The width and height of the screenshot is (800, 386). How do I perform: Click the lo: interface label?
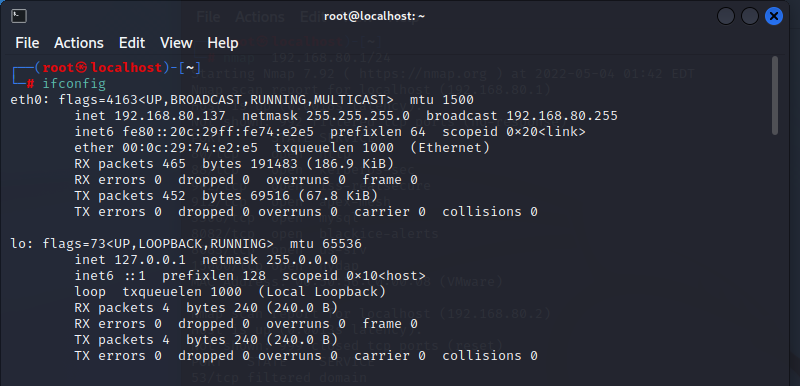click(x=22, y=244)
